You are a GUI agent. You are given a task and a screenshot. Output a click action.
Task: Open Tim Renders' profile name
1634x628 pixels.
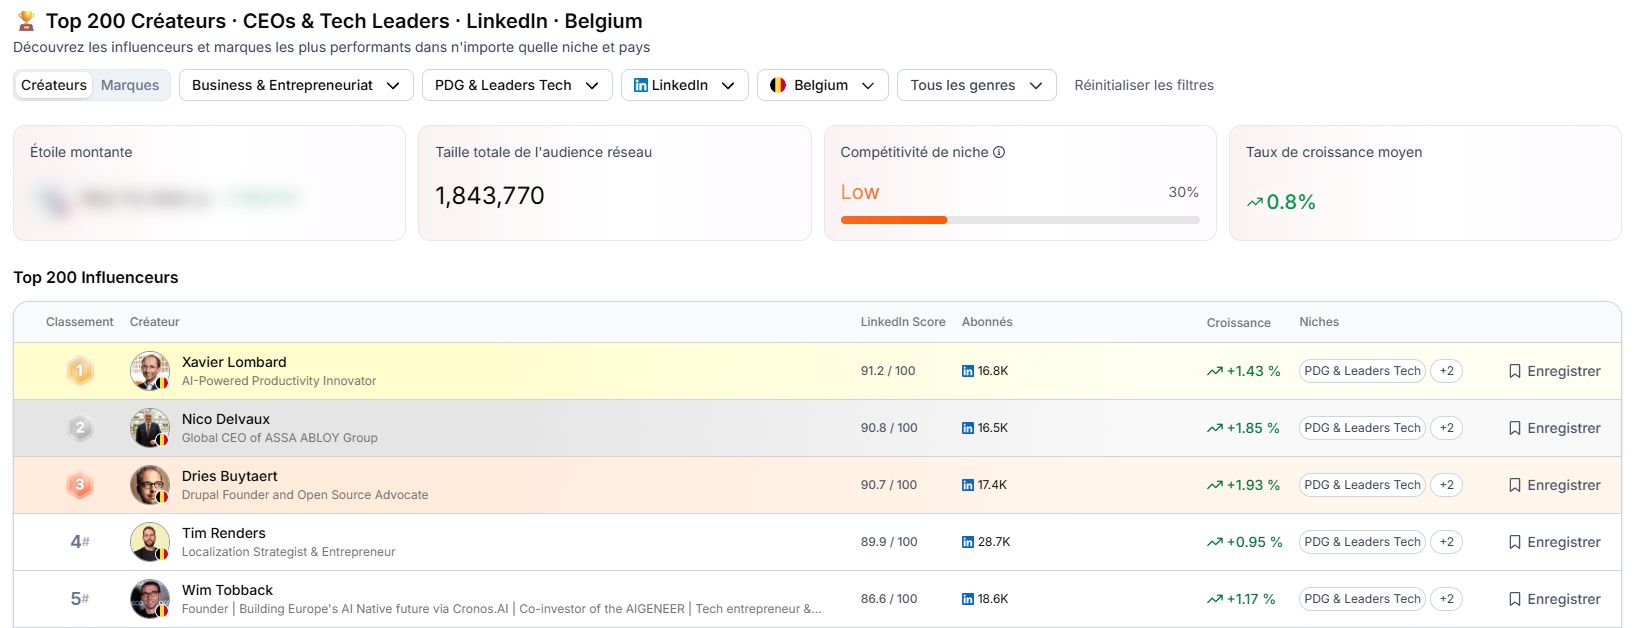tap(224, 533)
